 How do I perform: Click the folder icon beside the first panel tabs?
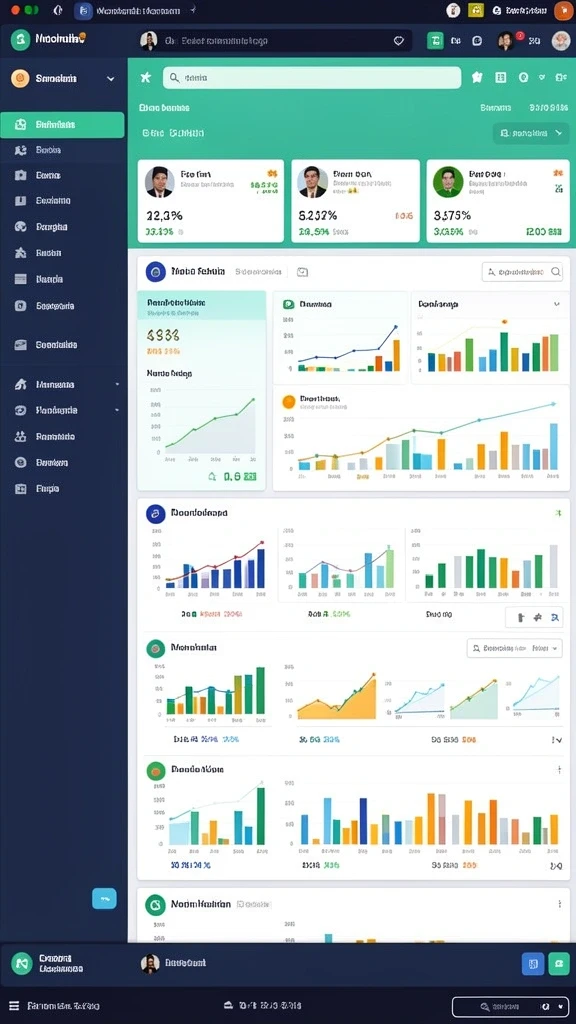tap(302, 272)
